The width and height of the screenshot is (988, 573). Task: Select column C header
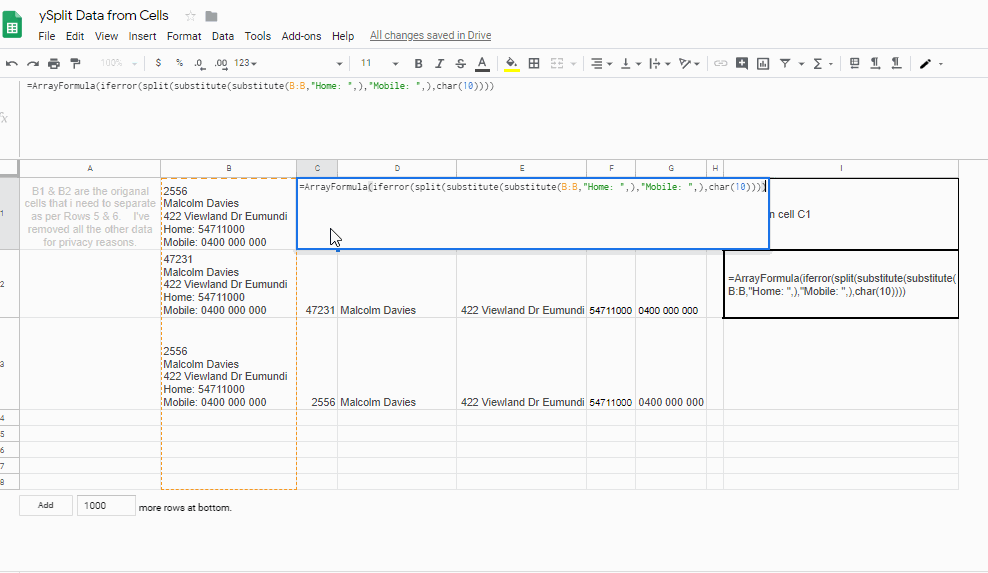[x=317, y=168]
